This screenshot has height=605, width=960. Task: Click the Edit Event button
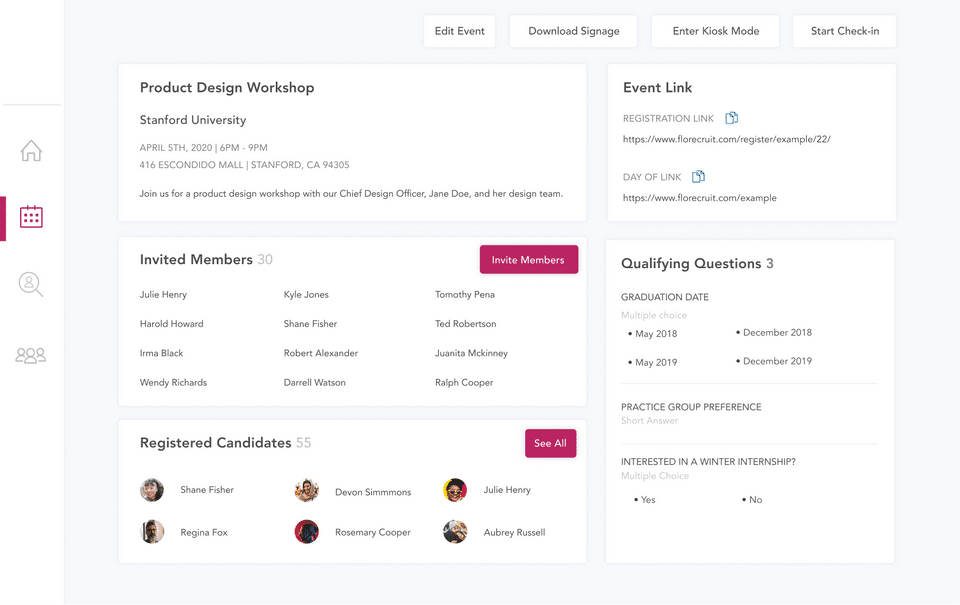pyautogui.click(x=459, y=31)
